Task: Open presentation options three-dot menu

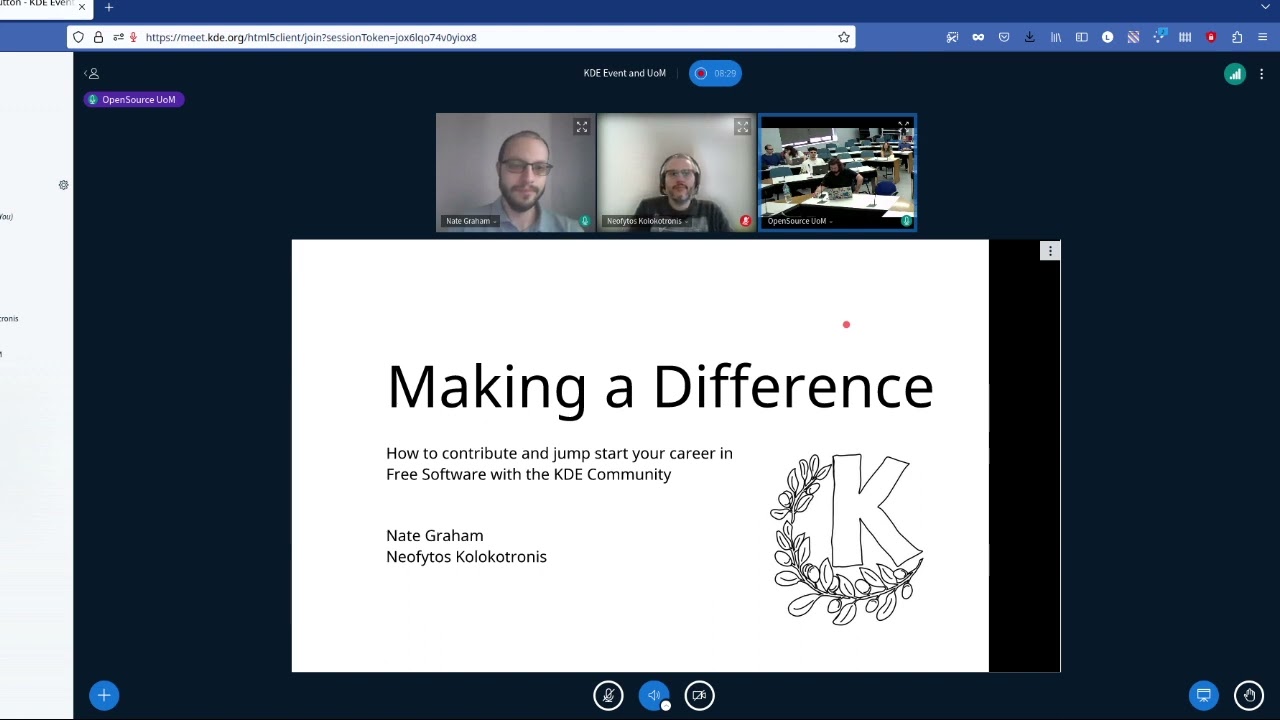Action: [x=1050, y=251]
